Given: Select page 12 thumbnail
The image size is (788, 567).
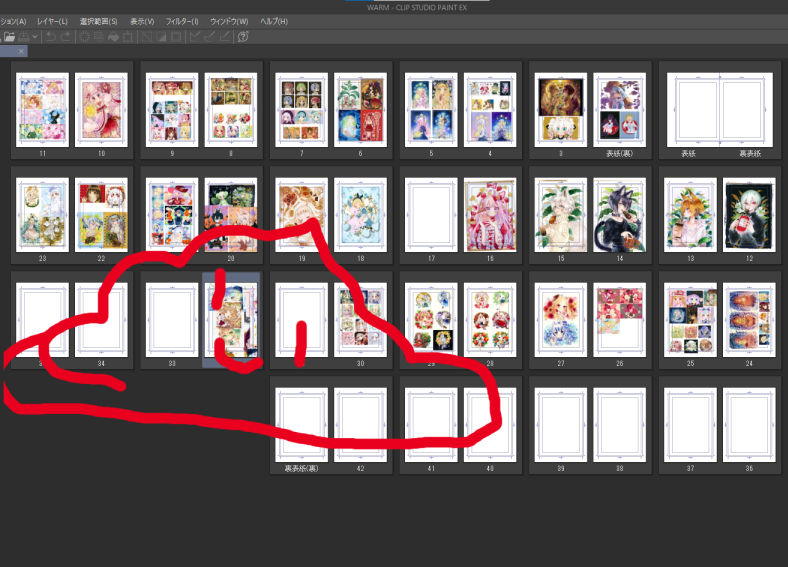Looking at the screenshot, I should point(749,215).
